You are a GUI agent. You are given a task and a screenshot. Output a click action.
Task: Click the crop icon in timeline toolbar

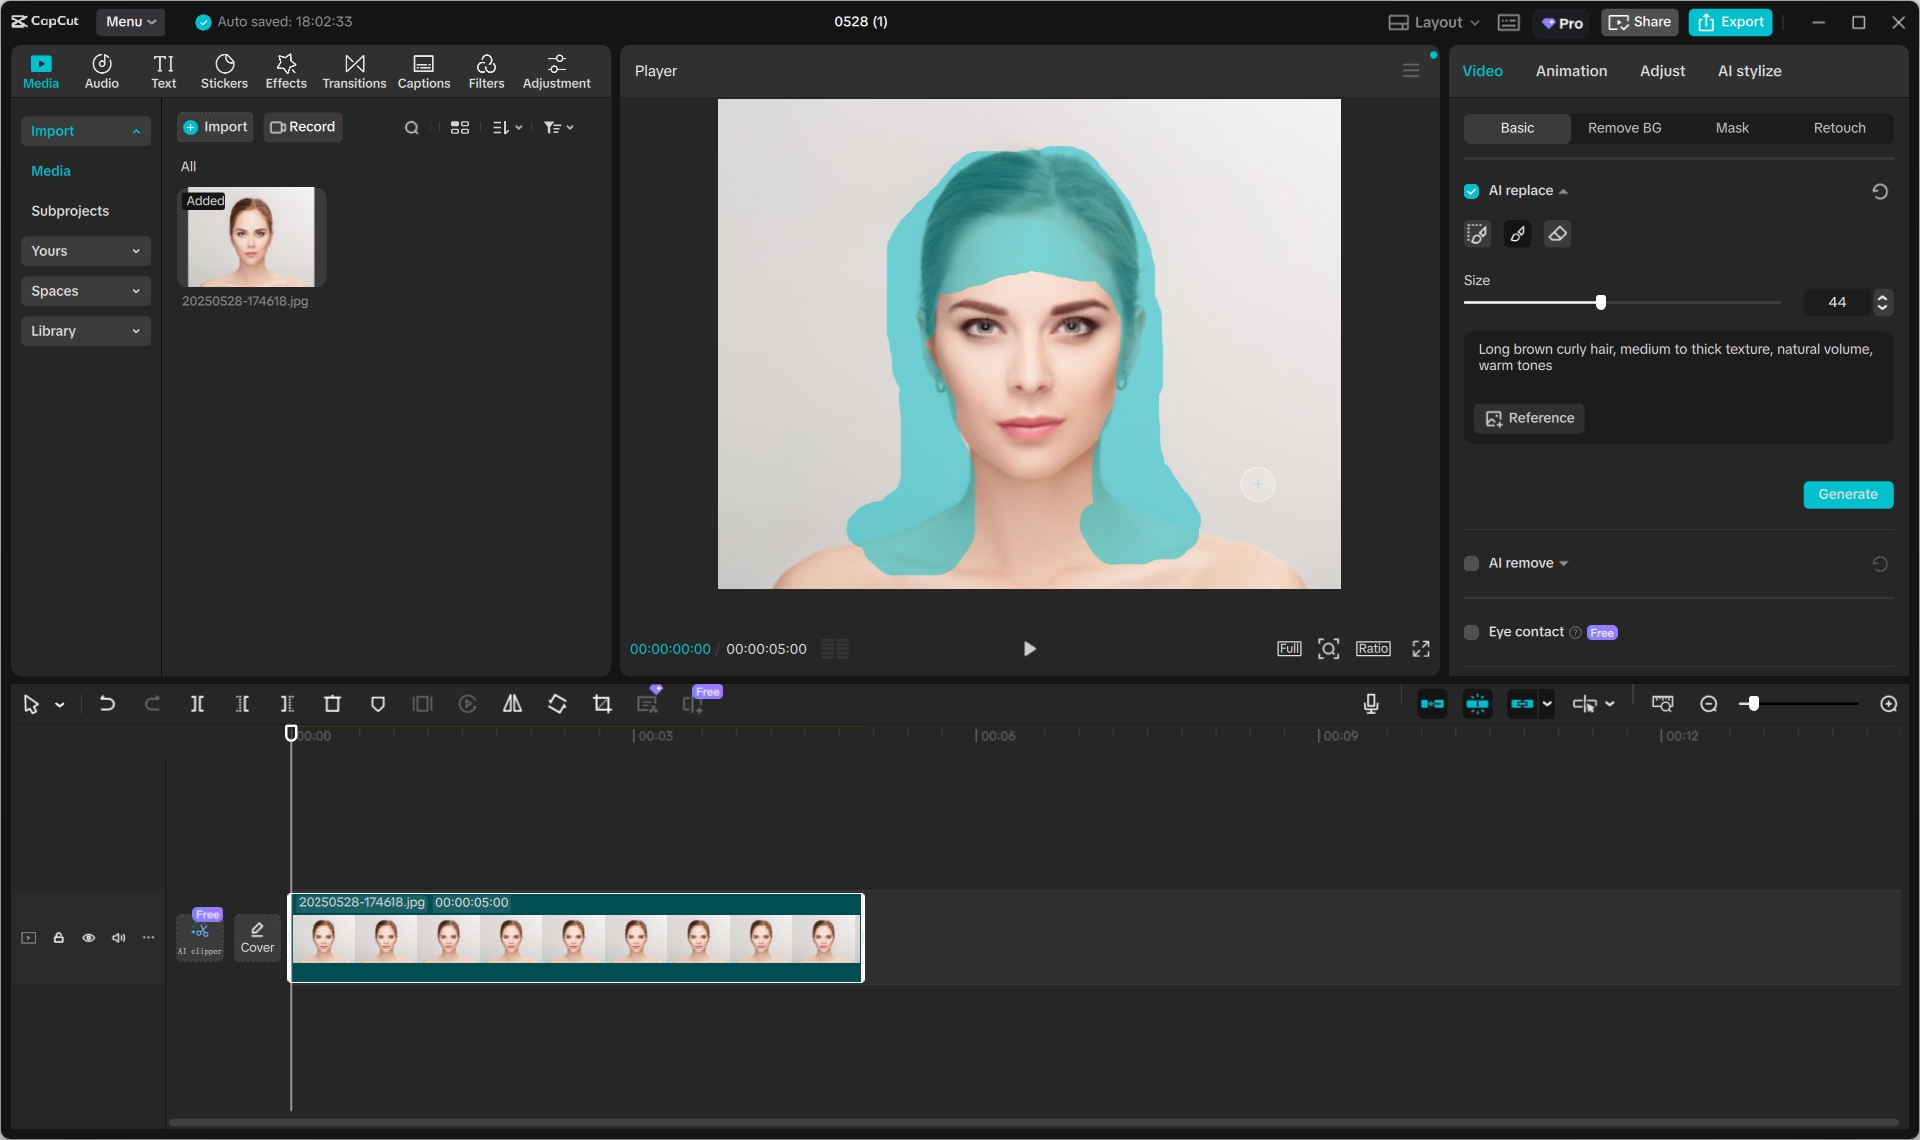click(602, 704)
